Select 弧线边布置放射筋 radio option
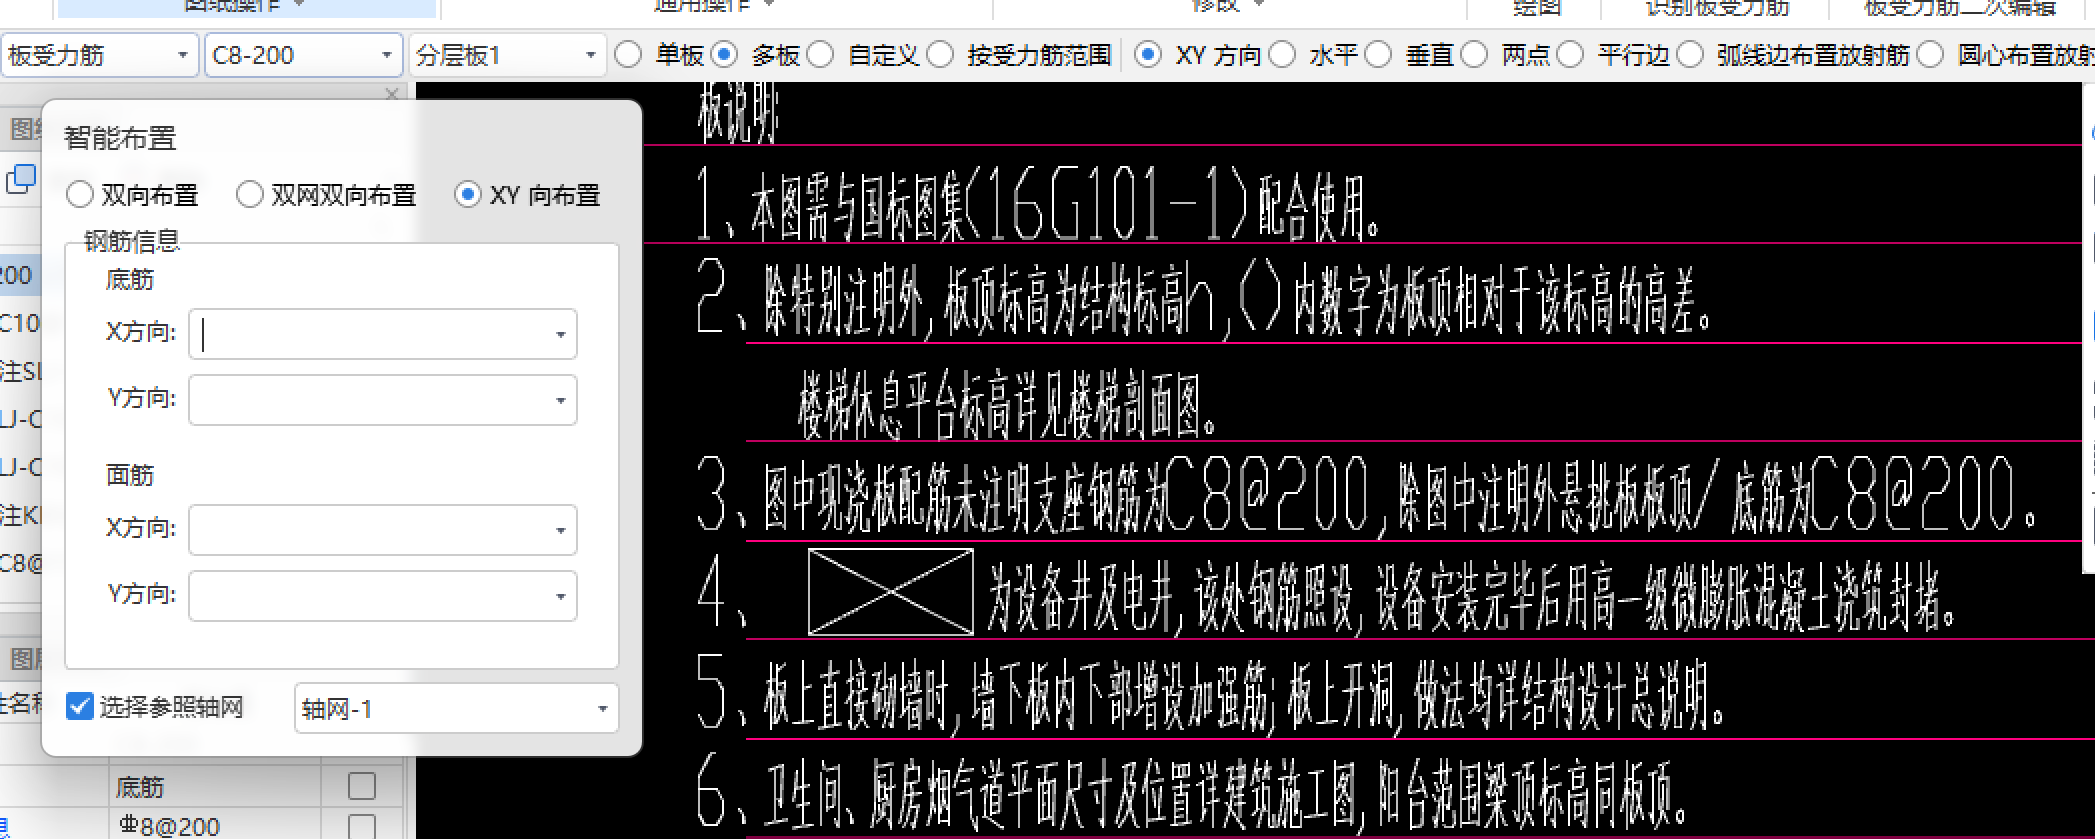Viewport: 2095px width, 839px height. pyautogui.click(x=1690, y=55)
